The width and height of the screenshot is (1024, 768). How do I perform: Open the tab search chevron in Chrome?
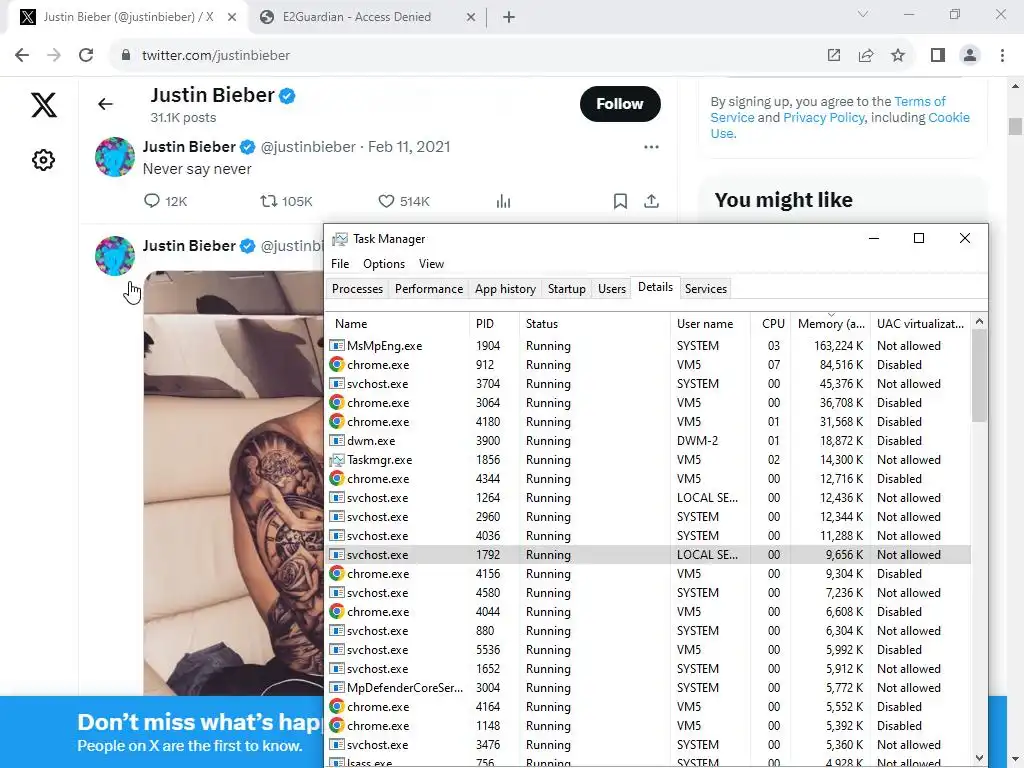point(863,14)
